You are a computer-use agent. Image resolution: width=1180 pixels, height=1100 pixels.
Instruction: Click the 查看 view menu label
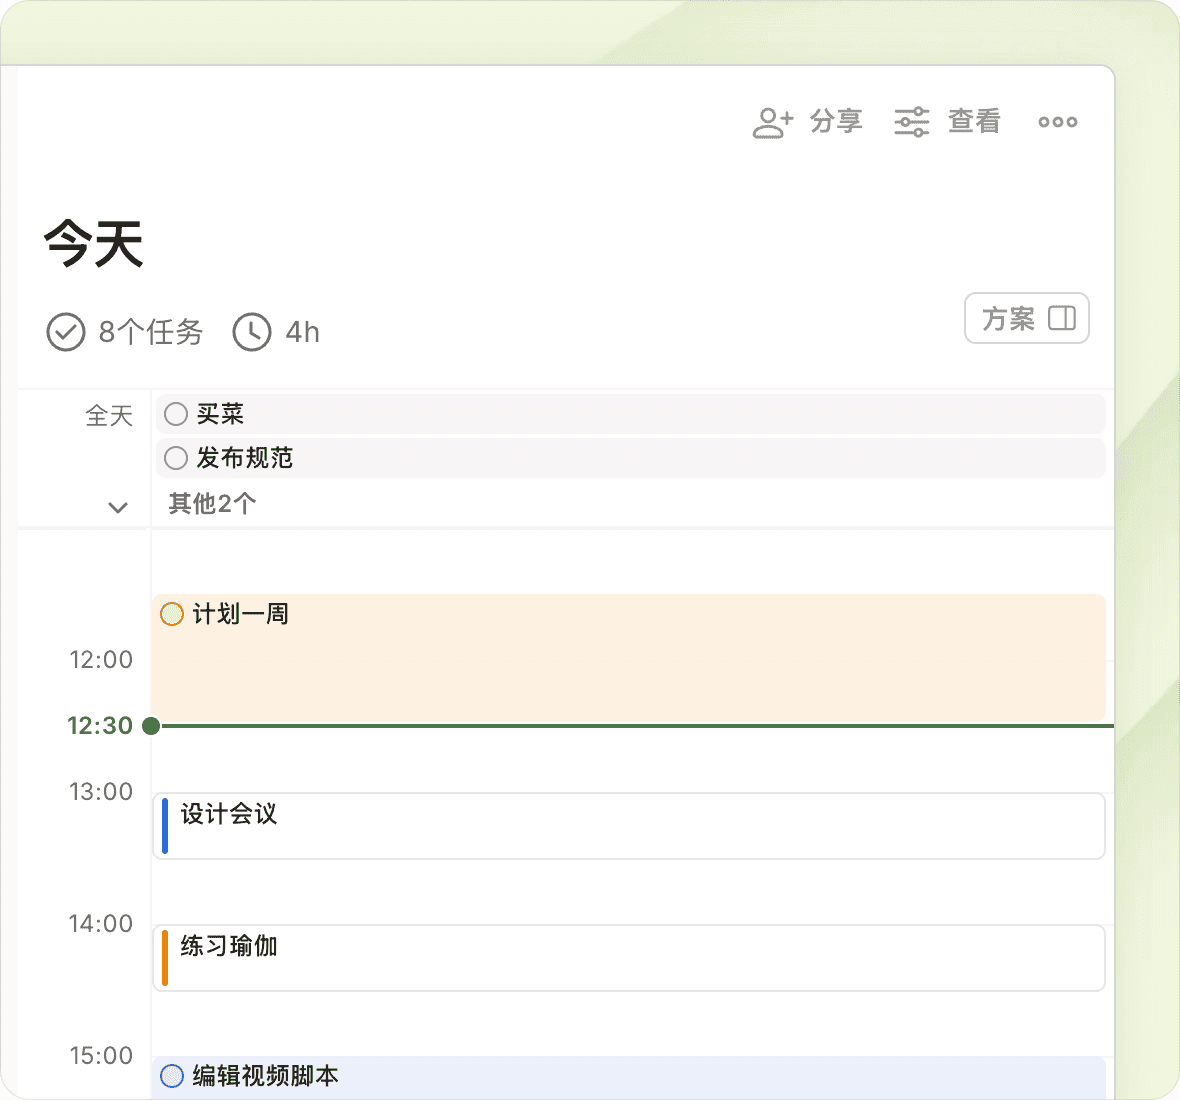pyautogui.click(x=974, y=122)
